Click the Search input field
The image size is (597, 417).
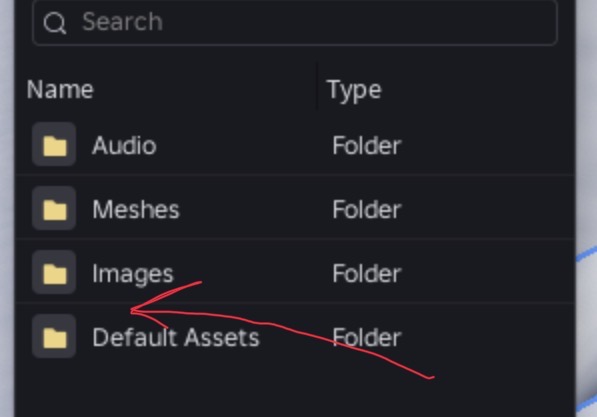pos(295,22)
